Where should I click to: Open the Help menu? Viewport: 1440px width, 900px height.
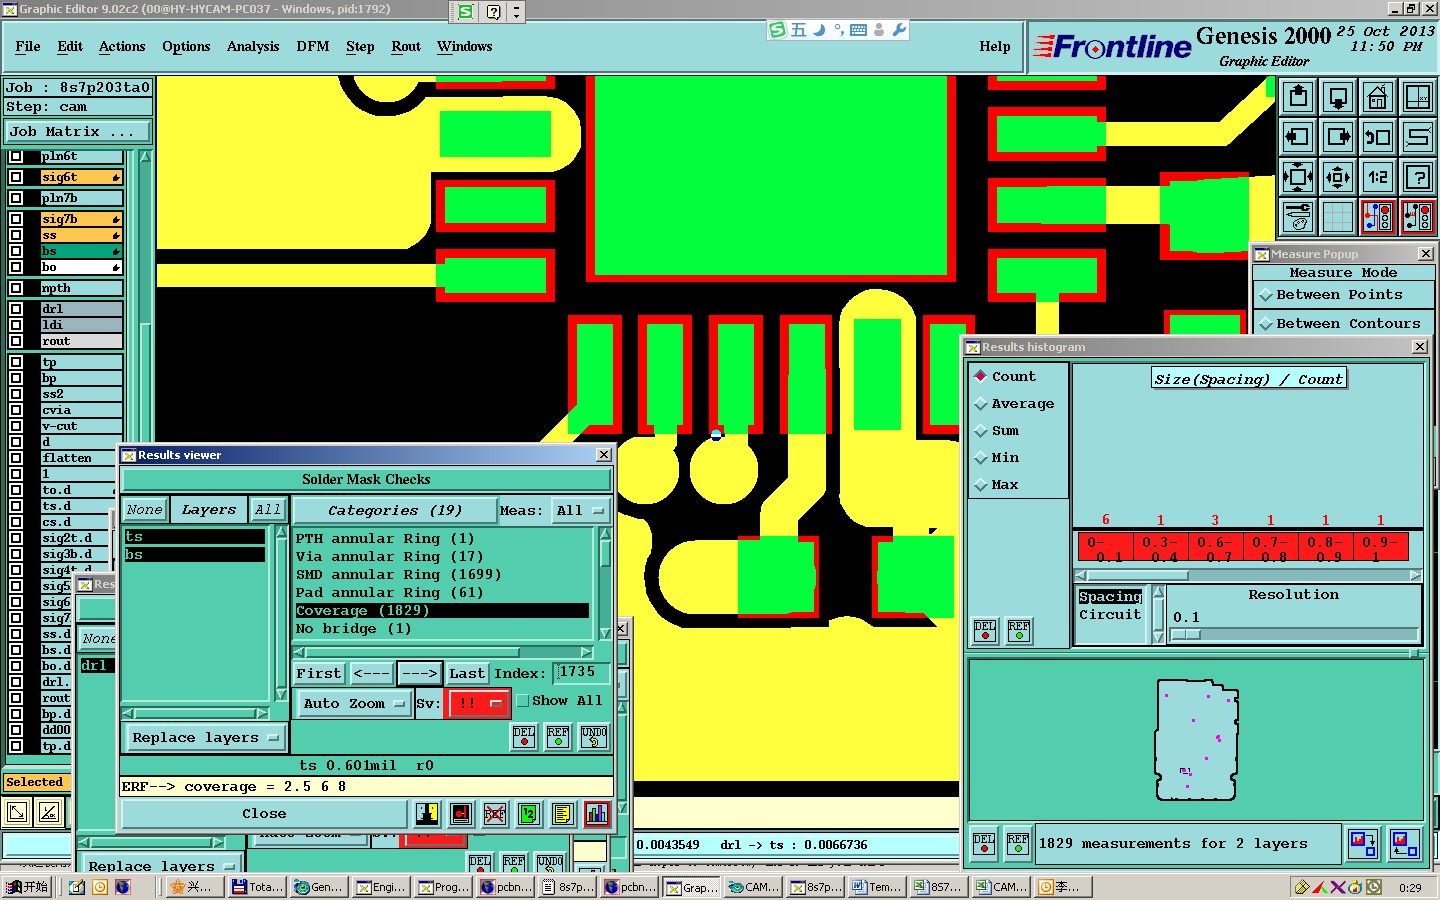pos(995,46)
